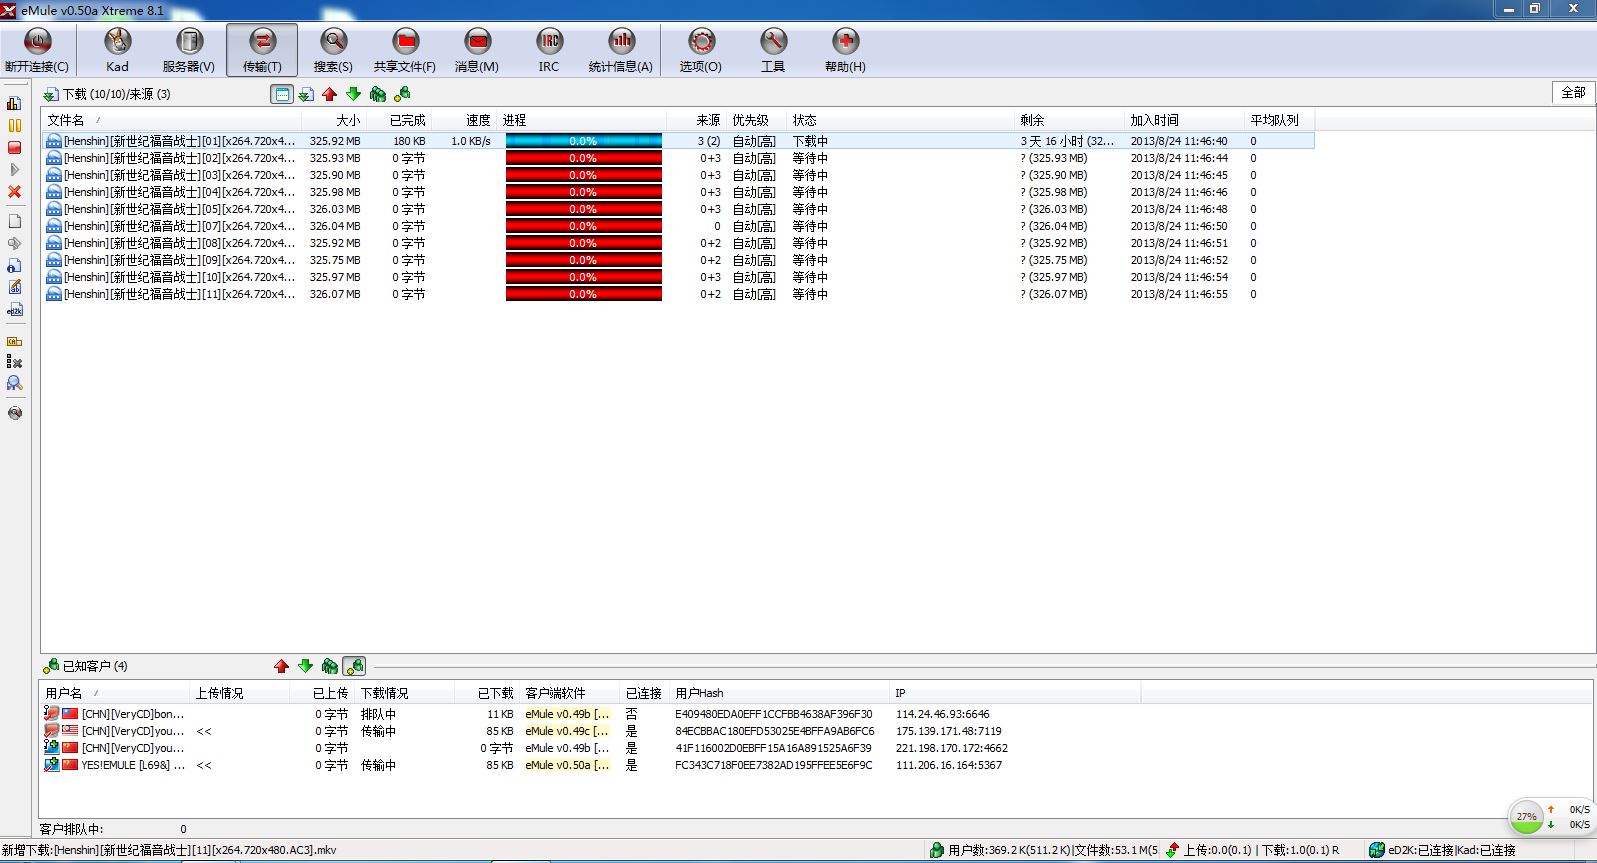Image resolution: width=1597 pixels, height=863 pixels.
Task: Sort clients by 客户端软件 (client software) column
Action: pyautogui.click(x=571, y=693)
